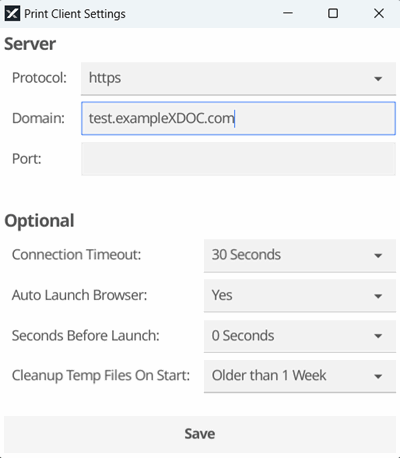
Task: Open the Connection Timeout dropdown arrow
Action: point(378,256)
